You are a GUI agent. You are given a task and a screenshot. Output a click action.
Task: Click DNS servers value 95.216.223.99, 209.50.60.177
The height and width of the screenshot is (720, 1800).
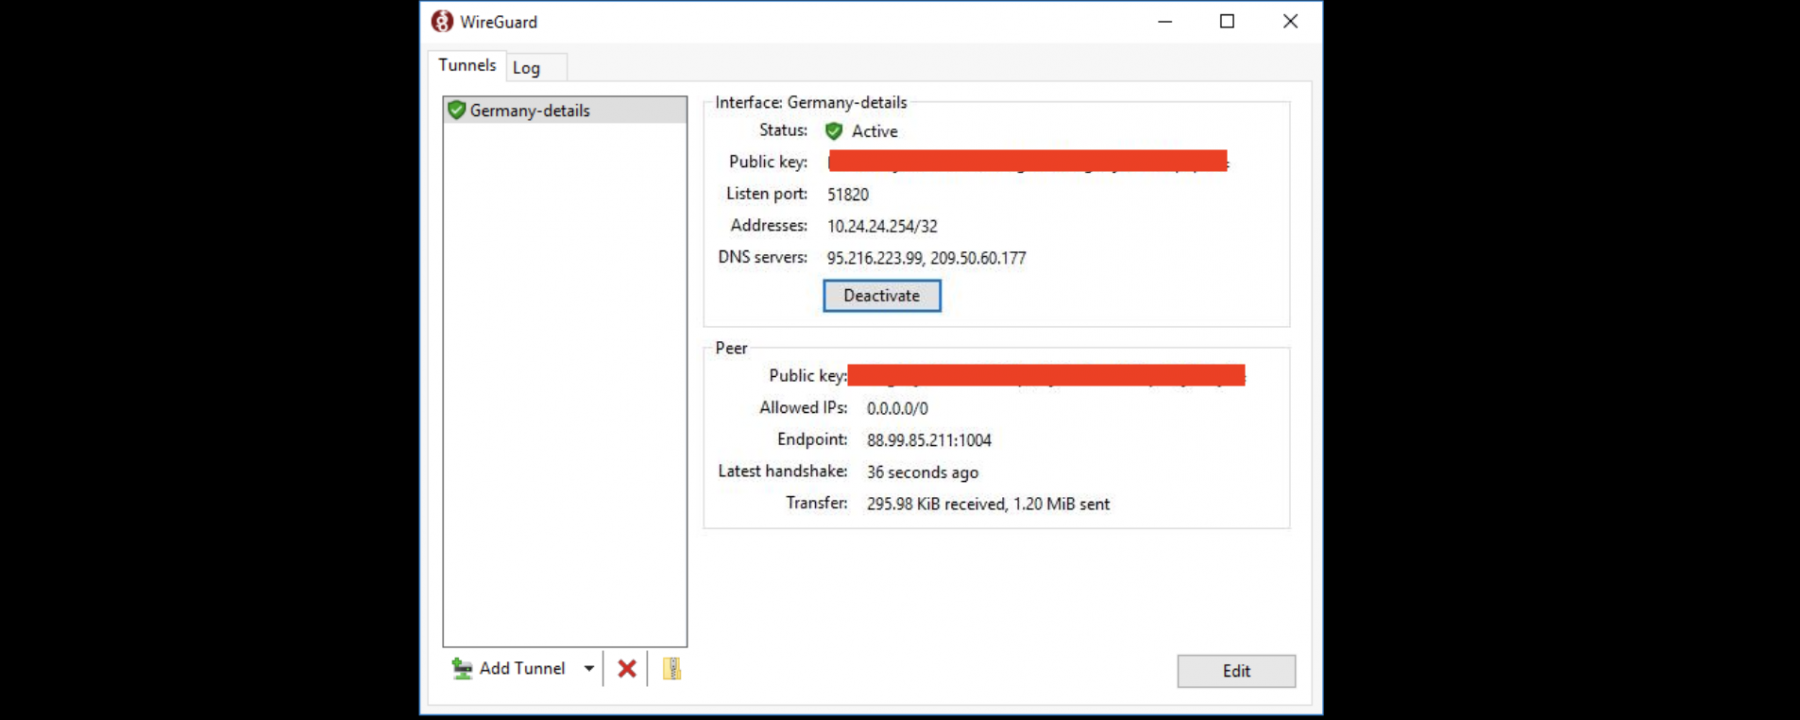click(926, 258)
